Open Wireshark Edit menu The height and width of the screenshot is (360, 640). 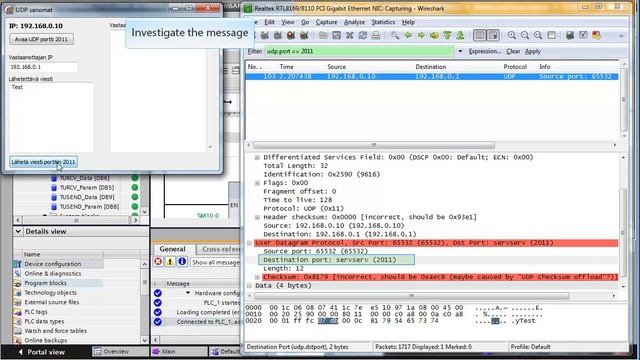pos(269,22)
